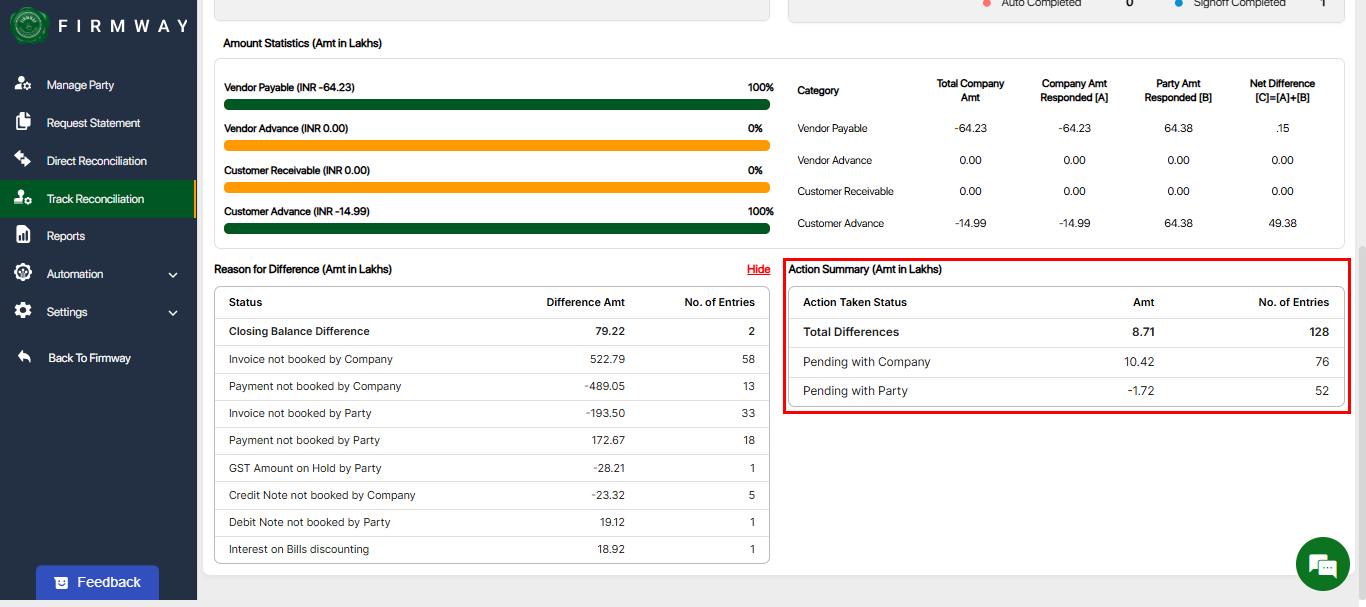Click the Manage Party sidebar icon
Screen dimensions: 1366x607
point(23,85)
